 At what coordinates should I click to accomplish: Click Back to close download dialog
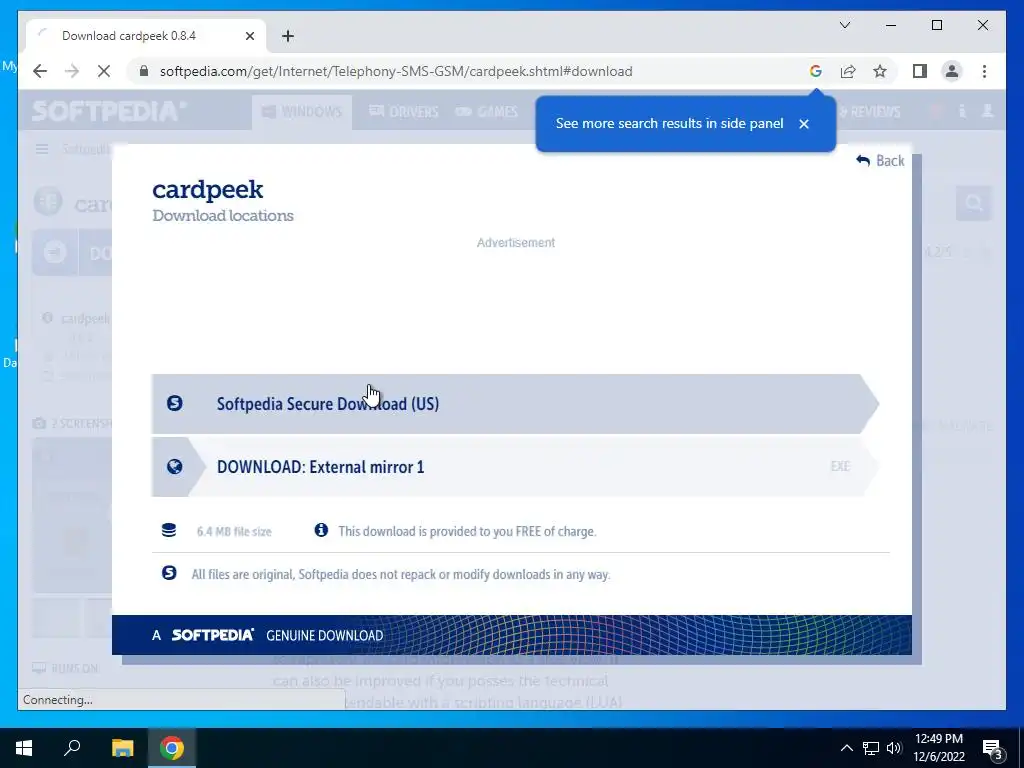(880, 161)
